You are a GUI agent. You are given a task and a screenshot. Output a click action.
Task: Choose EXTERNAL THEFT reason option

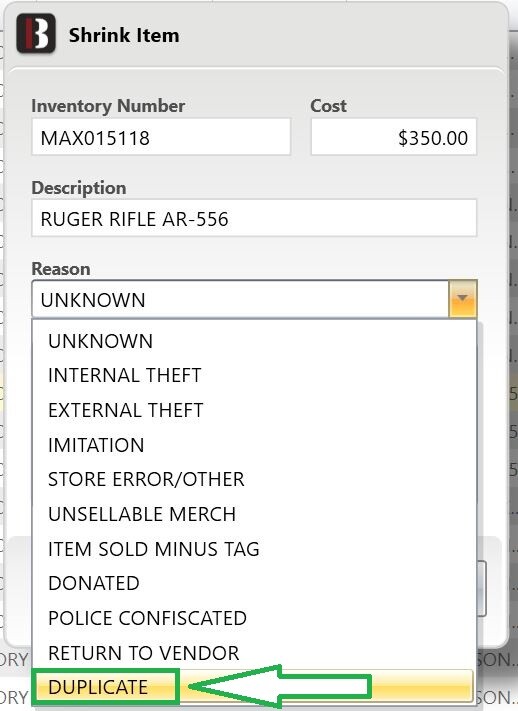tap(254, 410)
